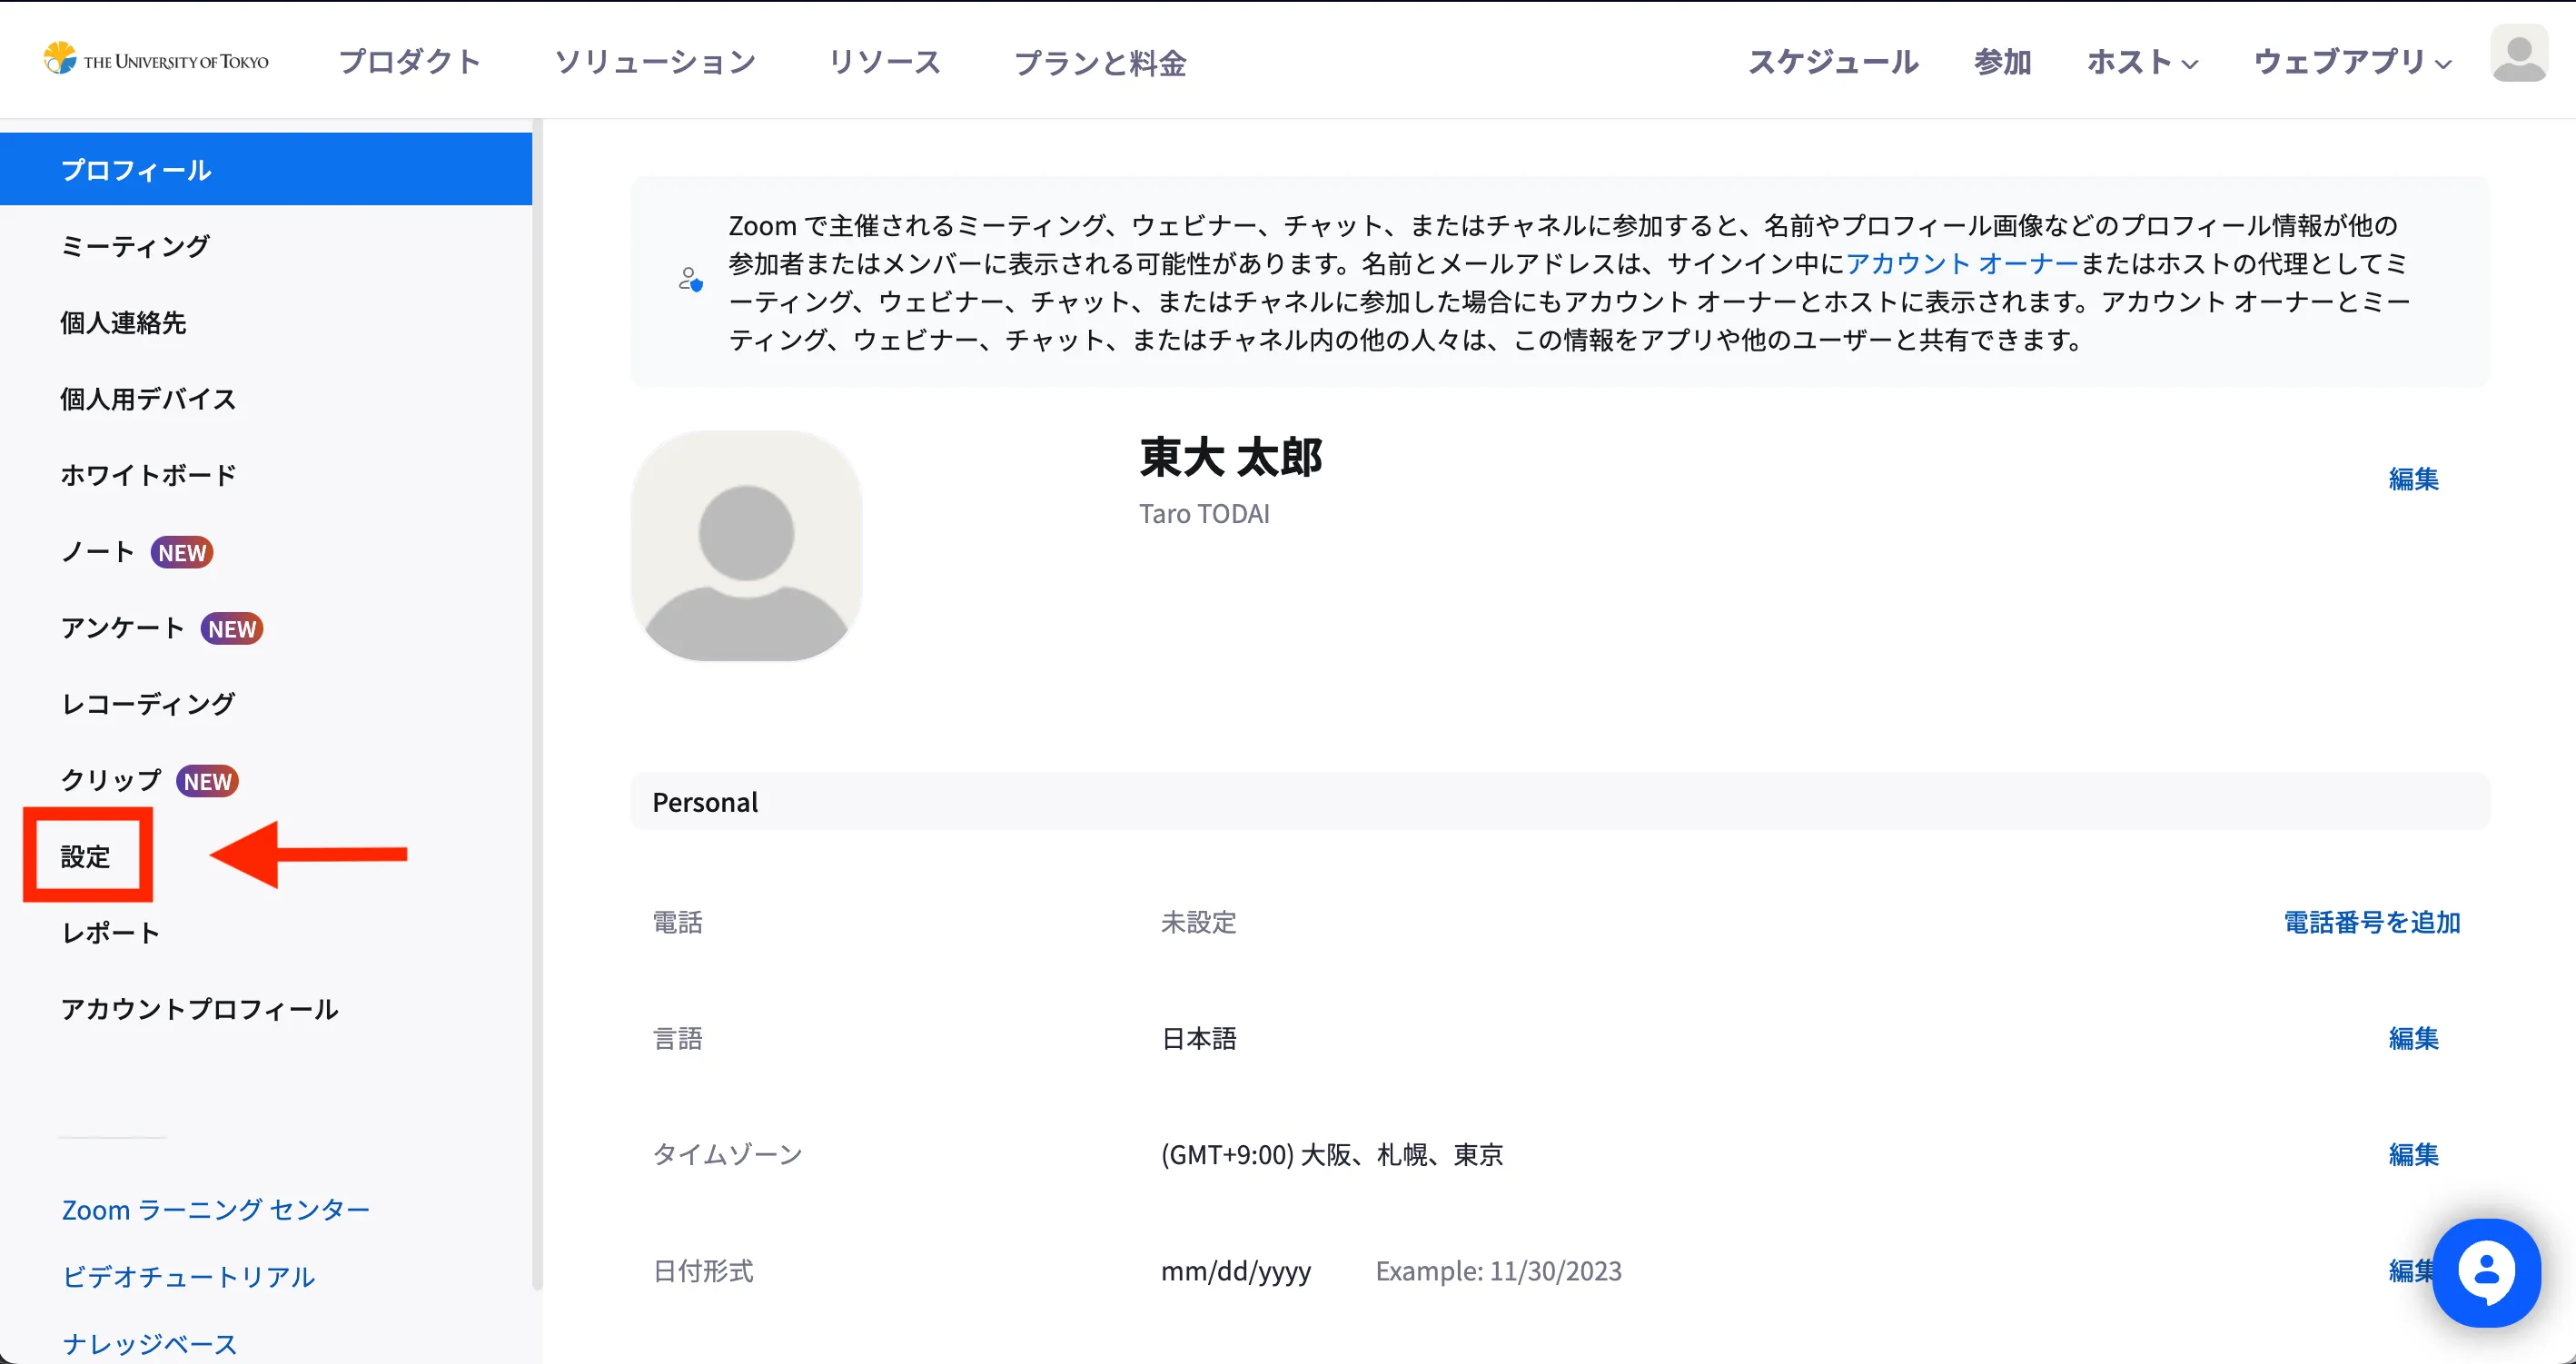This screenshot has width=2576, height=1364.
Task: Open Zoom ラーニング センター link
Action: tap(216, 1210)
